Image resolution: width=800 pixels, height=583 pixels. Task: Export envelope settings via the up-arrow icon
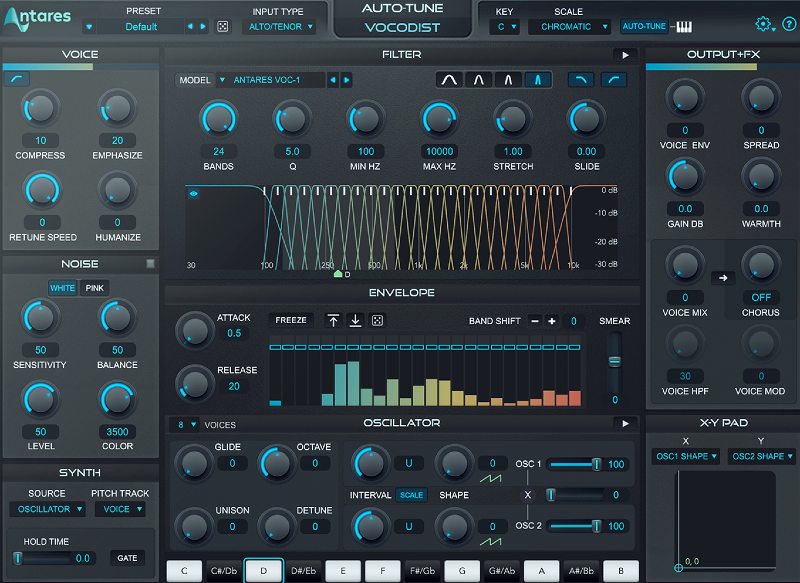[333, 319]
